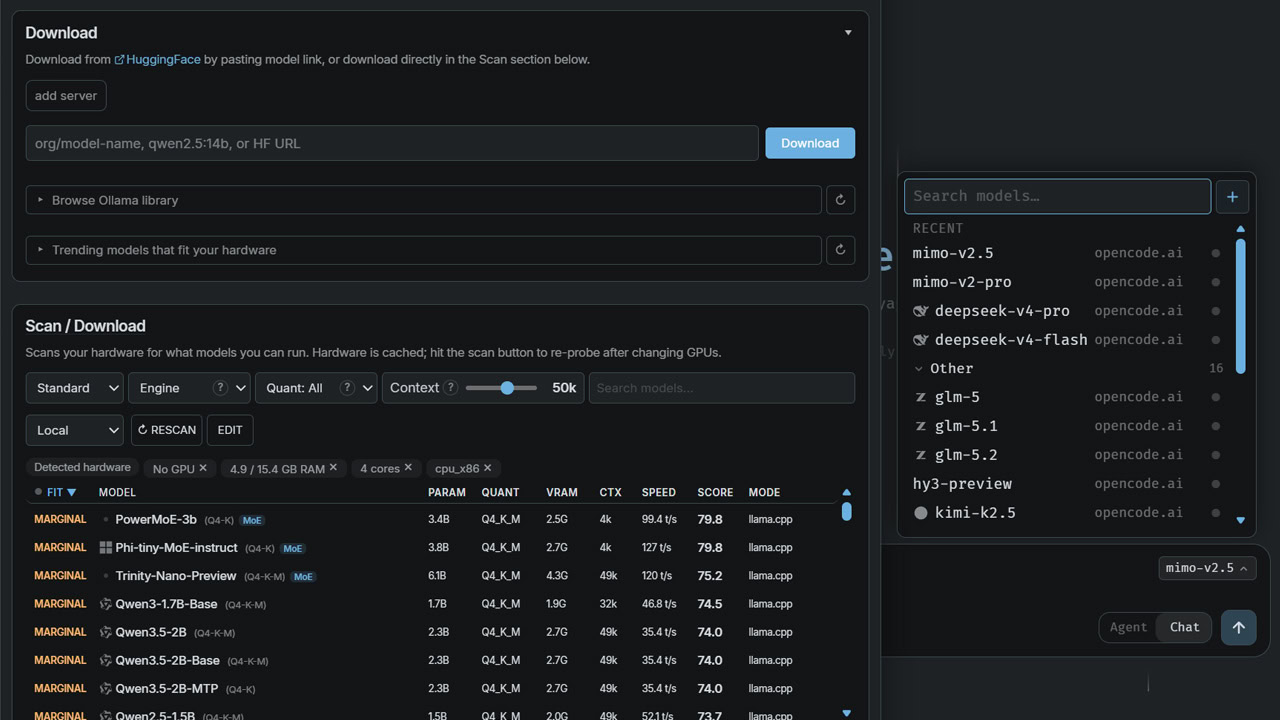The width and height of the screenshot is (1280, 720).
Task: Send the chat message with the arrow button
Action: click(1238, 627)
